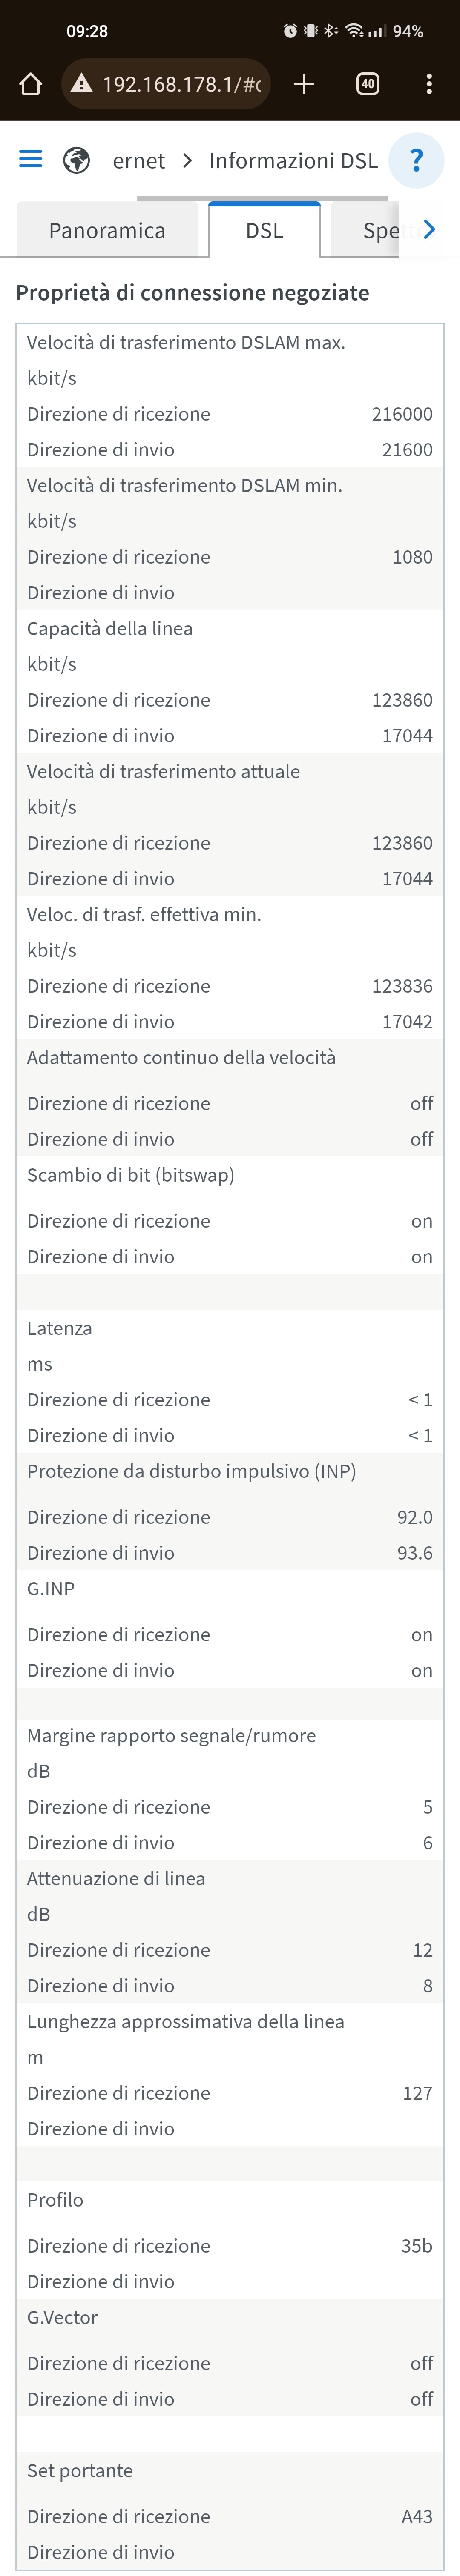
Task: Show the open tabs counter
Action: tap(368, 84)
